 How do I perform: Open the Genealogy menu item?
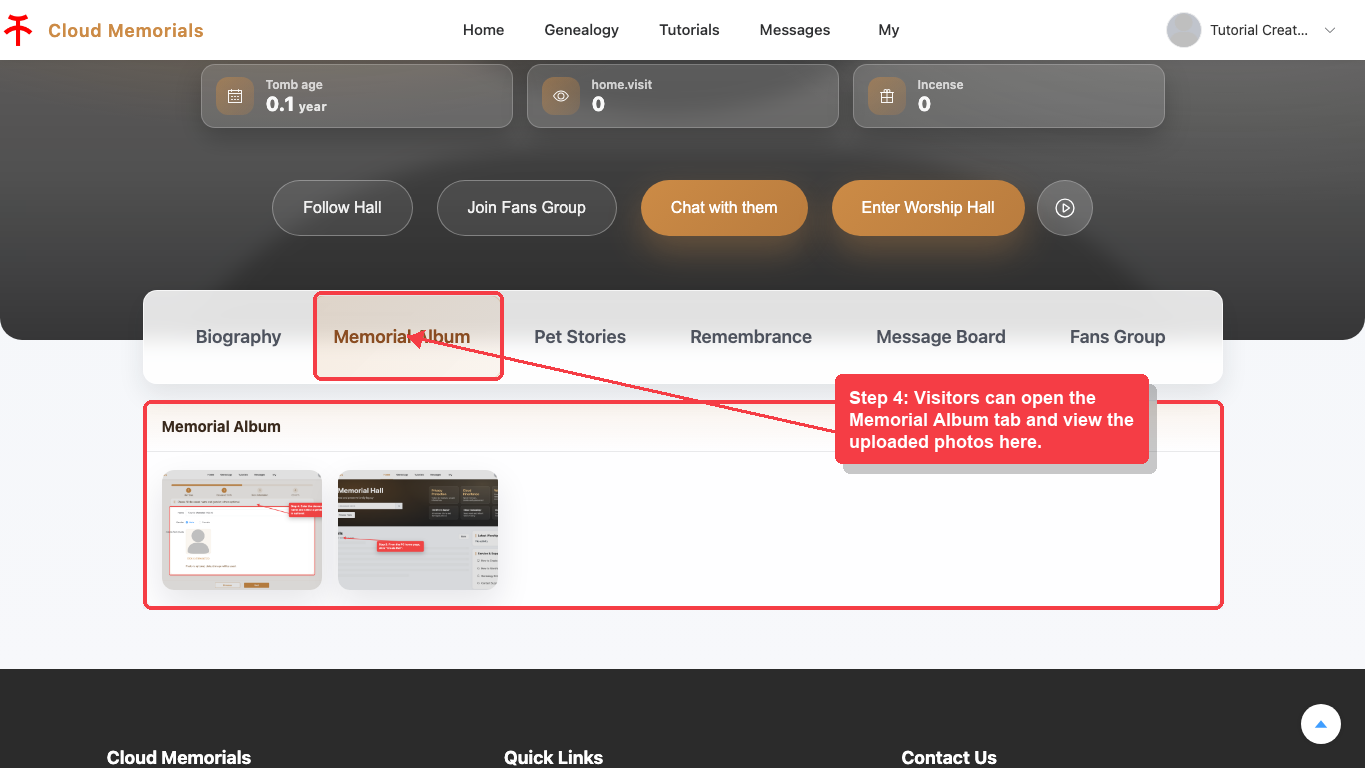pos(582,30)
